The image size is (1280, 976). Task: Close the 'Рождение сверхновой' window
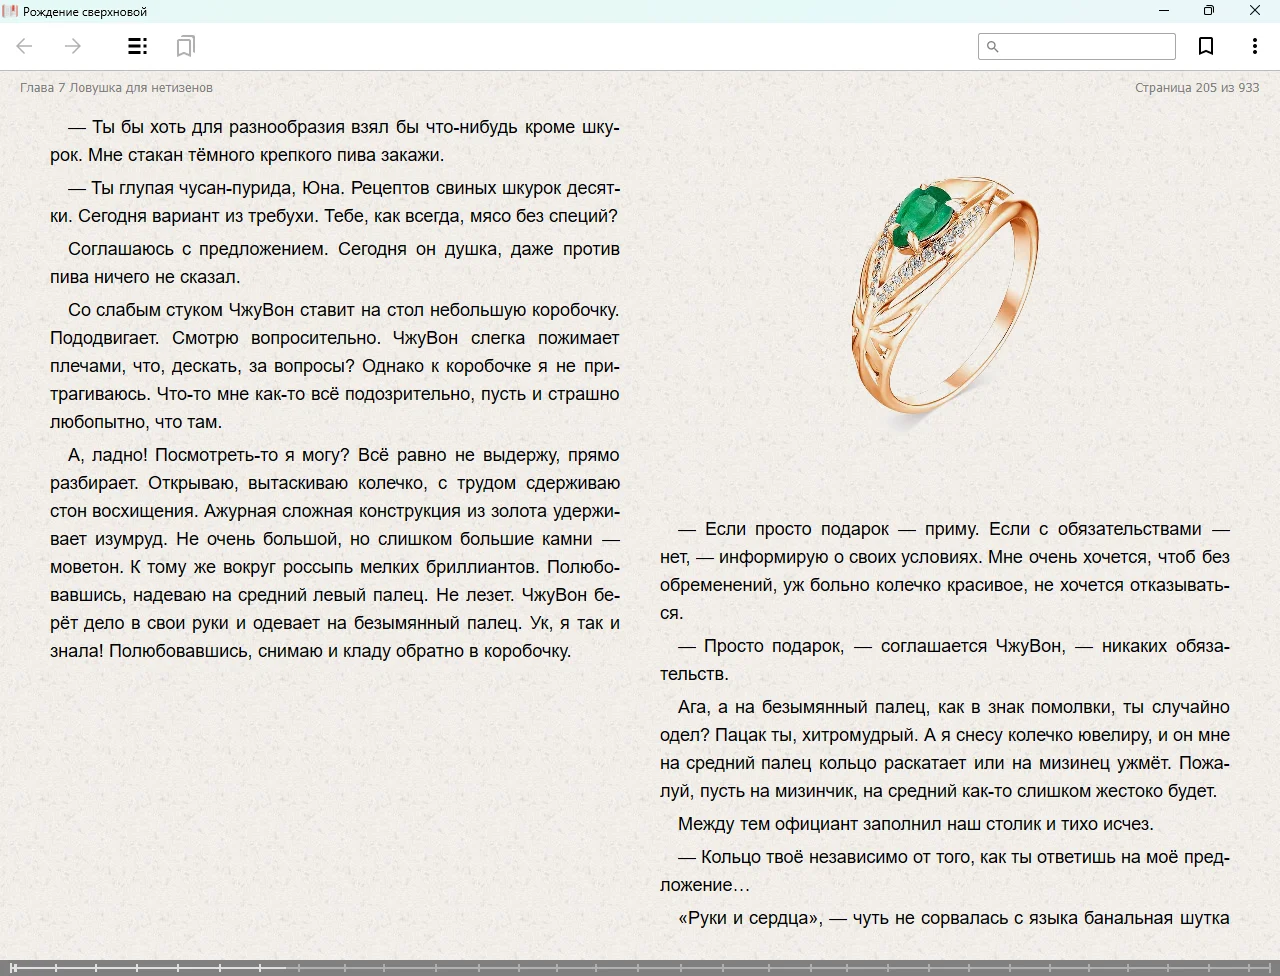[x=1255, y=11]
